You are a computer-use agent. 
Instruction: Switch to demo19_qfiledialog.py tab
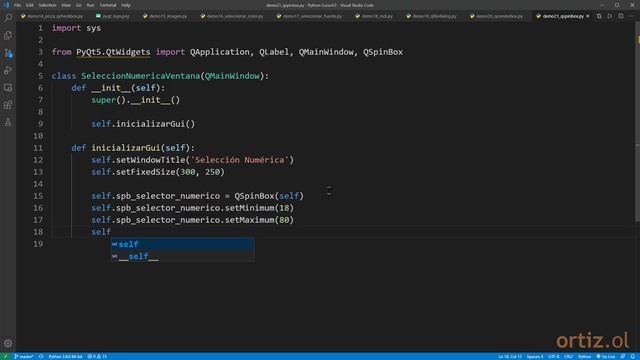click(431, 16)
